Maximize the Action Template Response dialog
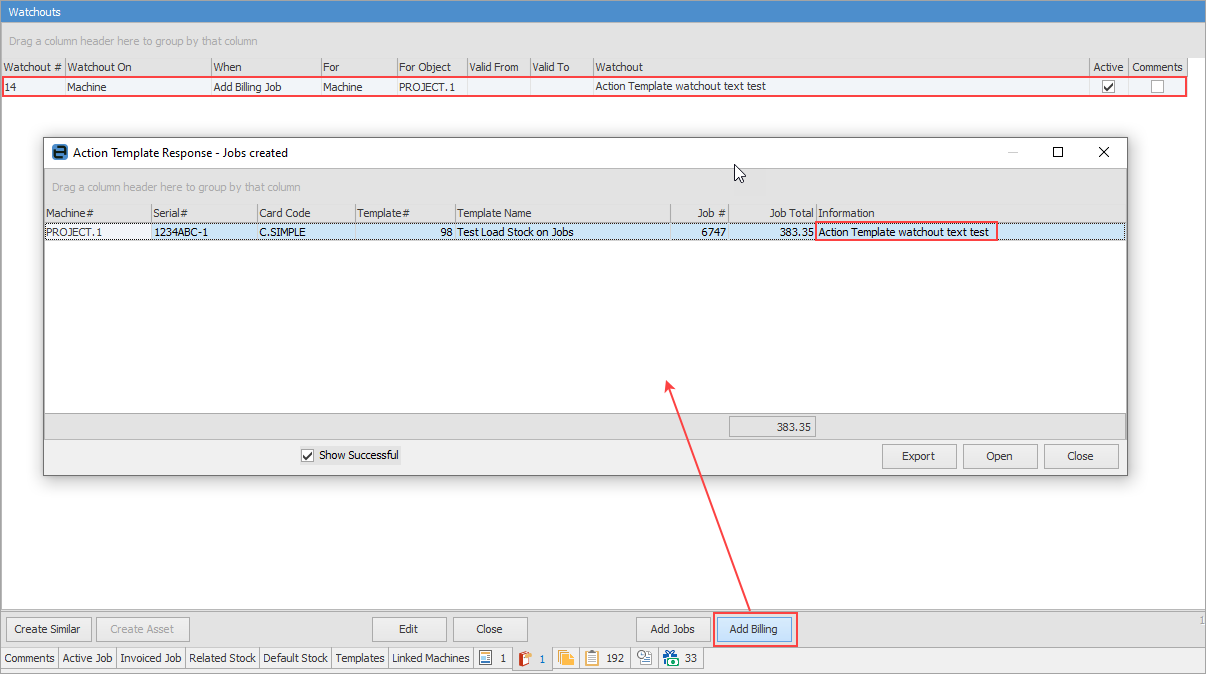The image size is (1206, 674). [1058, 153]
